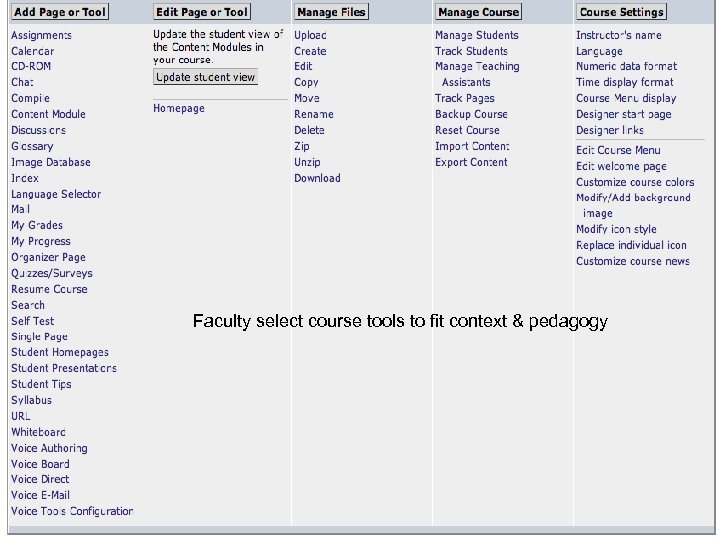720x540 pixels.
Task: Open the Manage Students link
Action: click(477, 35)
